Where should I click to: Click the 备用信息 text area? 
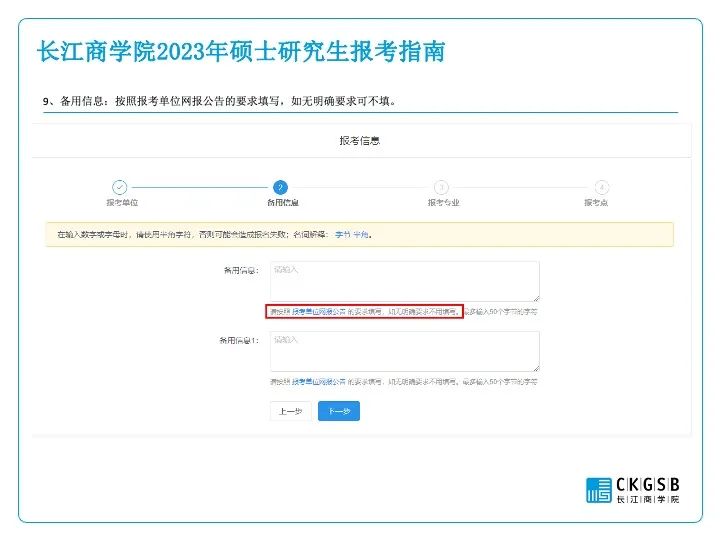click(x=405, y=281)
